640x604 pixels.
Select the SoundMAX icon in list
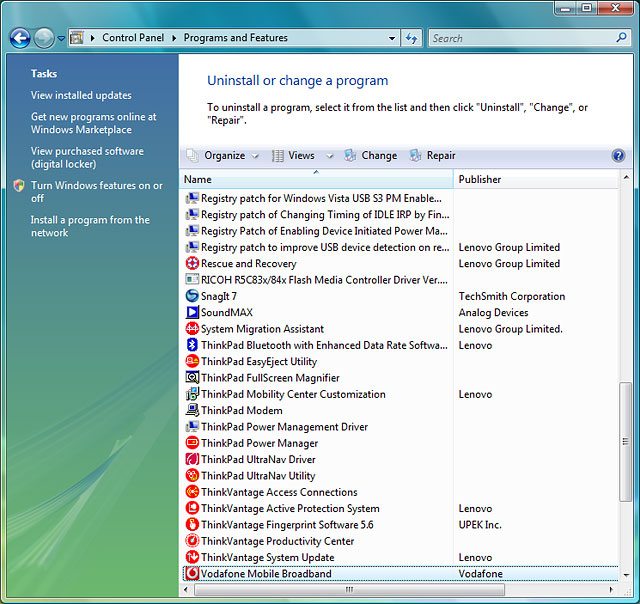click(193, 312)
